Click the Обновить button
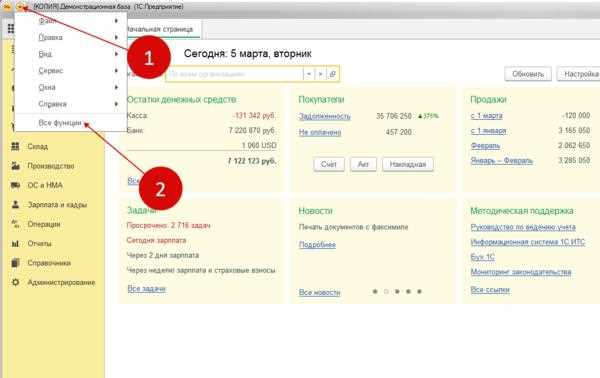Screen dimensions: 600x378 point(528,74)
